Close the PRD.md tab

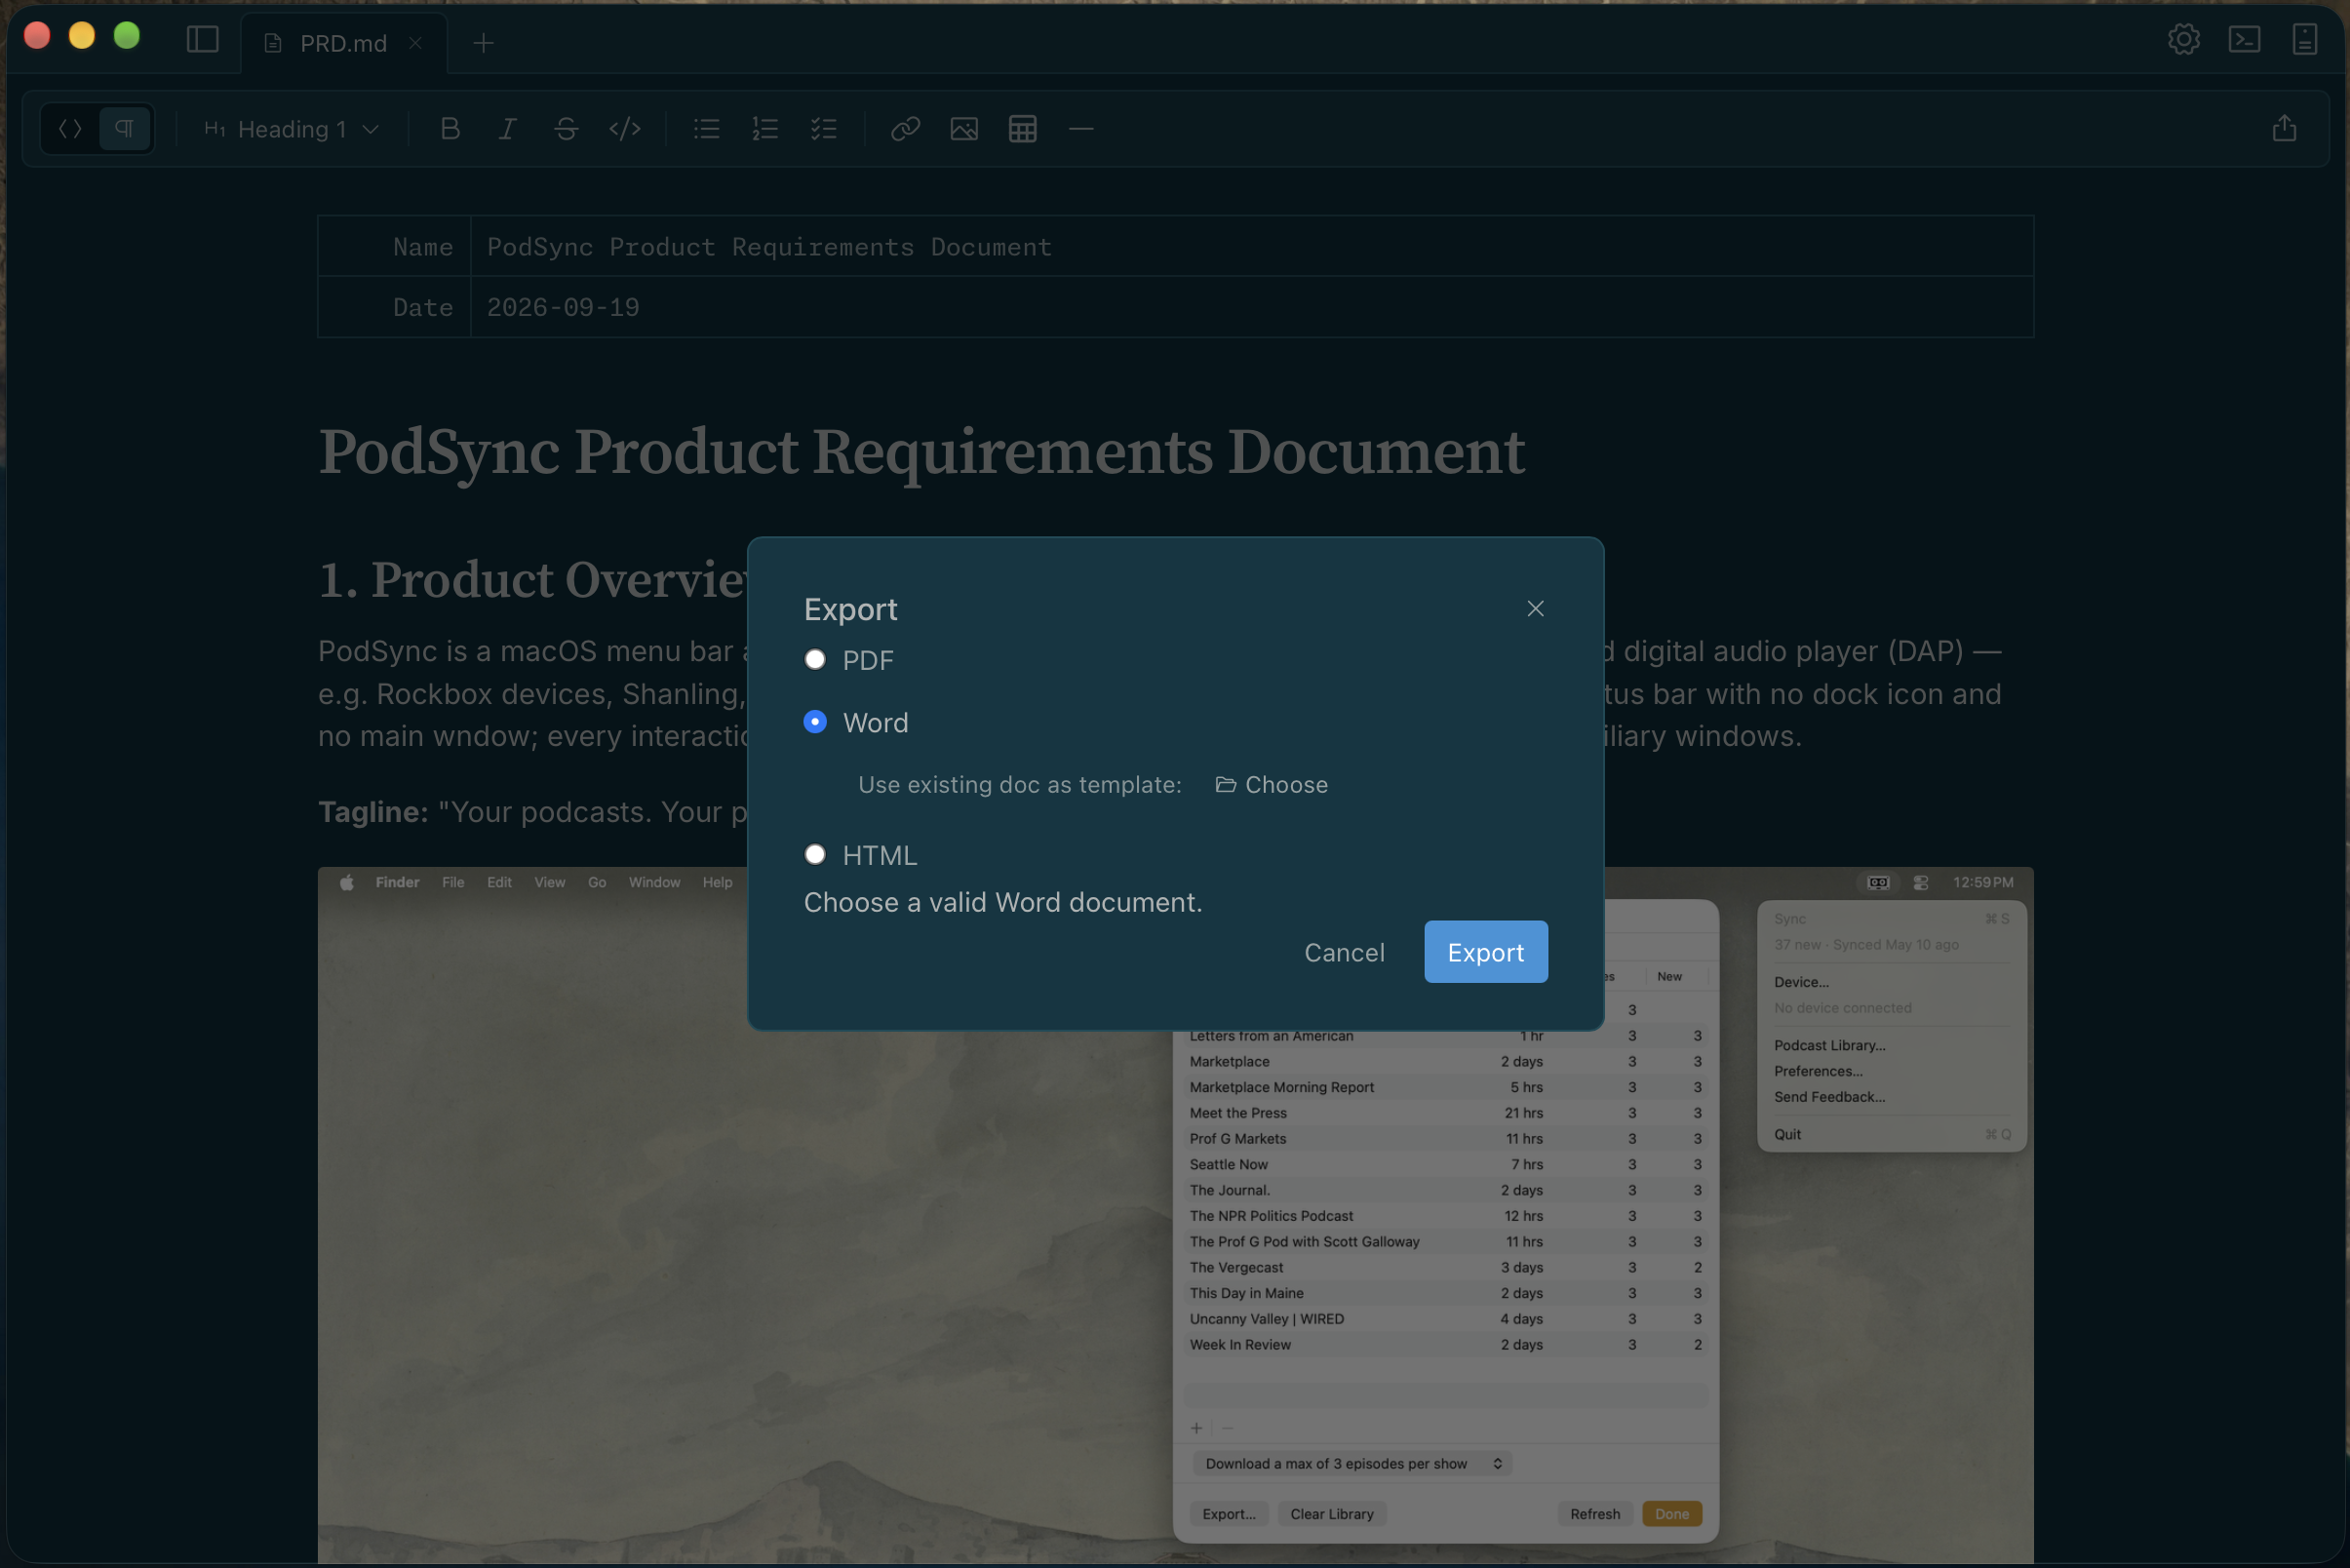(416, 43)
